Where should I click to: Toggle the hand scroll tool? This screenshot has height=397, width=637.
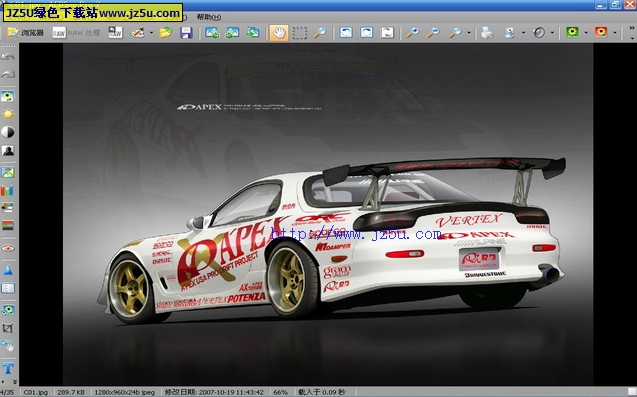(279, 33)
